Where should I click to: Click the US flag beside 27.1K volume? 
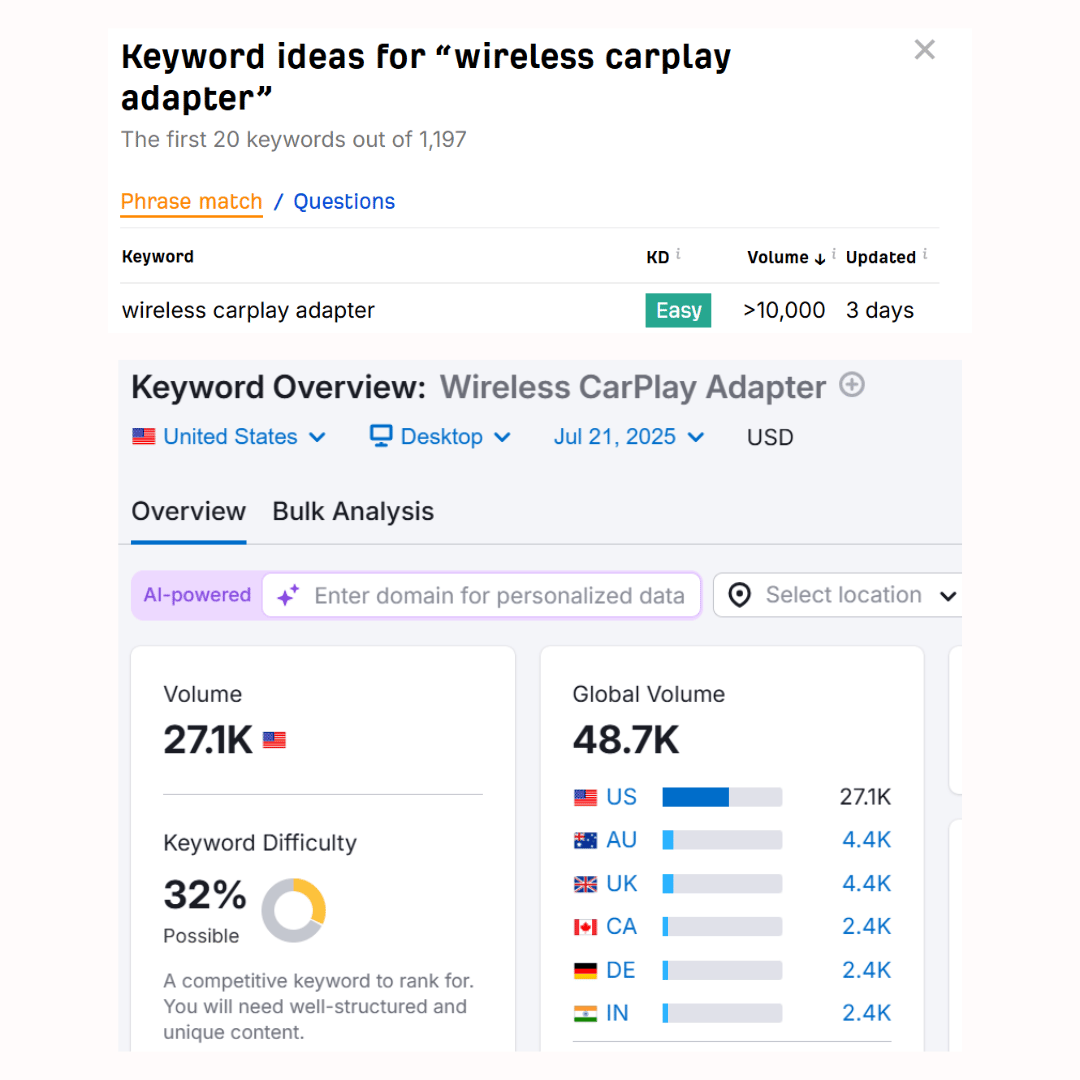tap(274, 740)
